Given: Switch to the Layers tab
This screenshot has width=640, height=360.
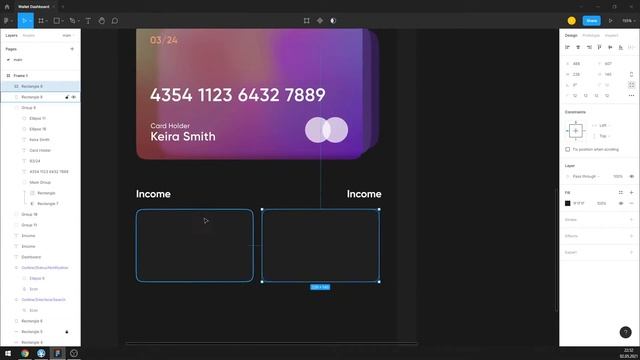Looking at the screenshot, I should tap(11, 36).
